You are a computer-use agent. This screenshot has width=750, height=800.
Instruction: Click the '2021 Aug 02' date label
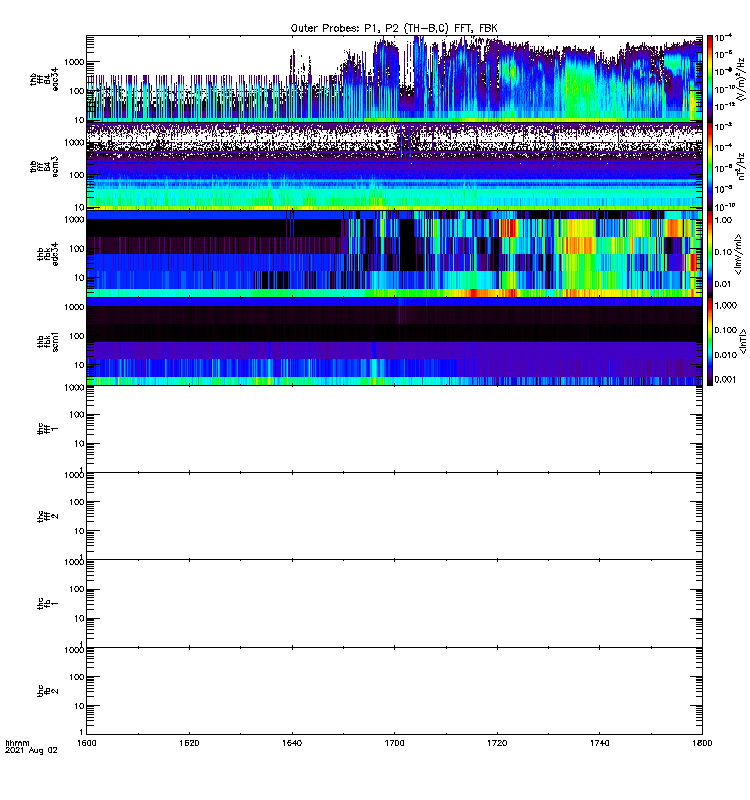coord(31,751)
